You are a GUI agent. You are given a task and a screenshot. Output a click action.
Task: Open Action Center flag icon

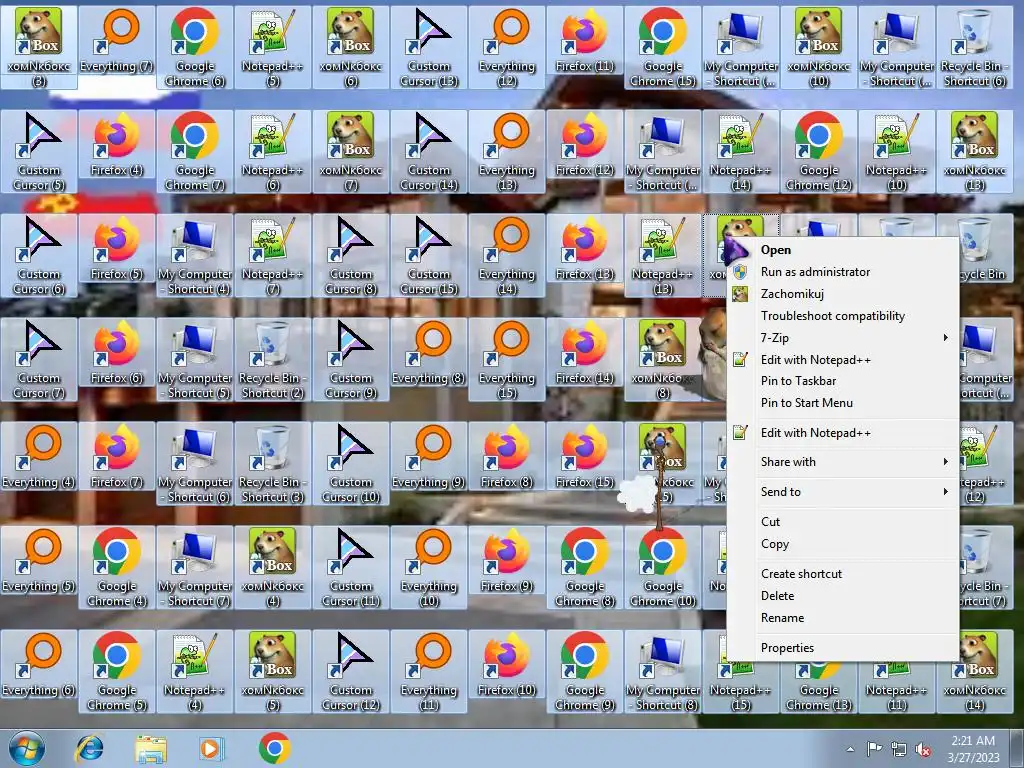[874, 749]
